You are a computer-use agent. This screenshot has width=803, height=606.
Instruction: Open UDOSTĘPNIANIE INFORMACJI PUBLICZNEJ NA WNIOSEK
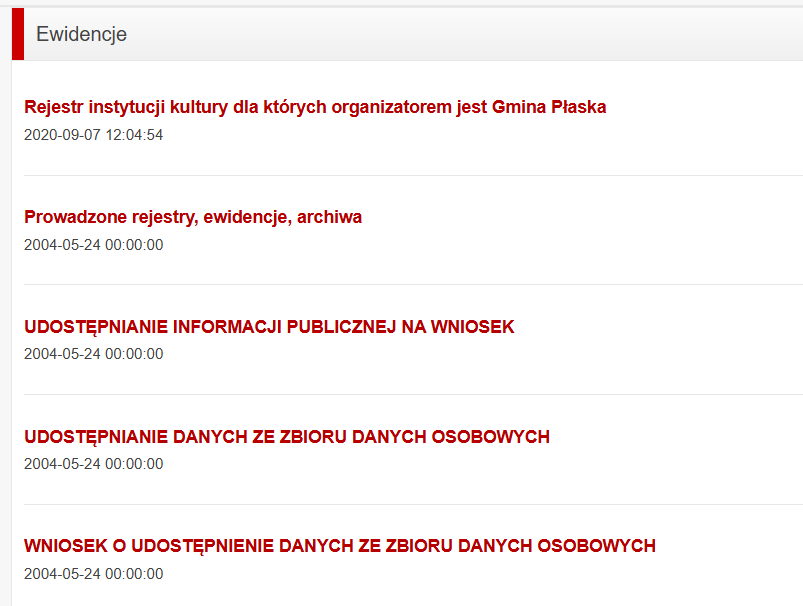tap(269, 327)
